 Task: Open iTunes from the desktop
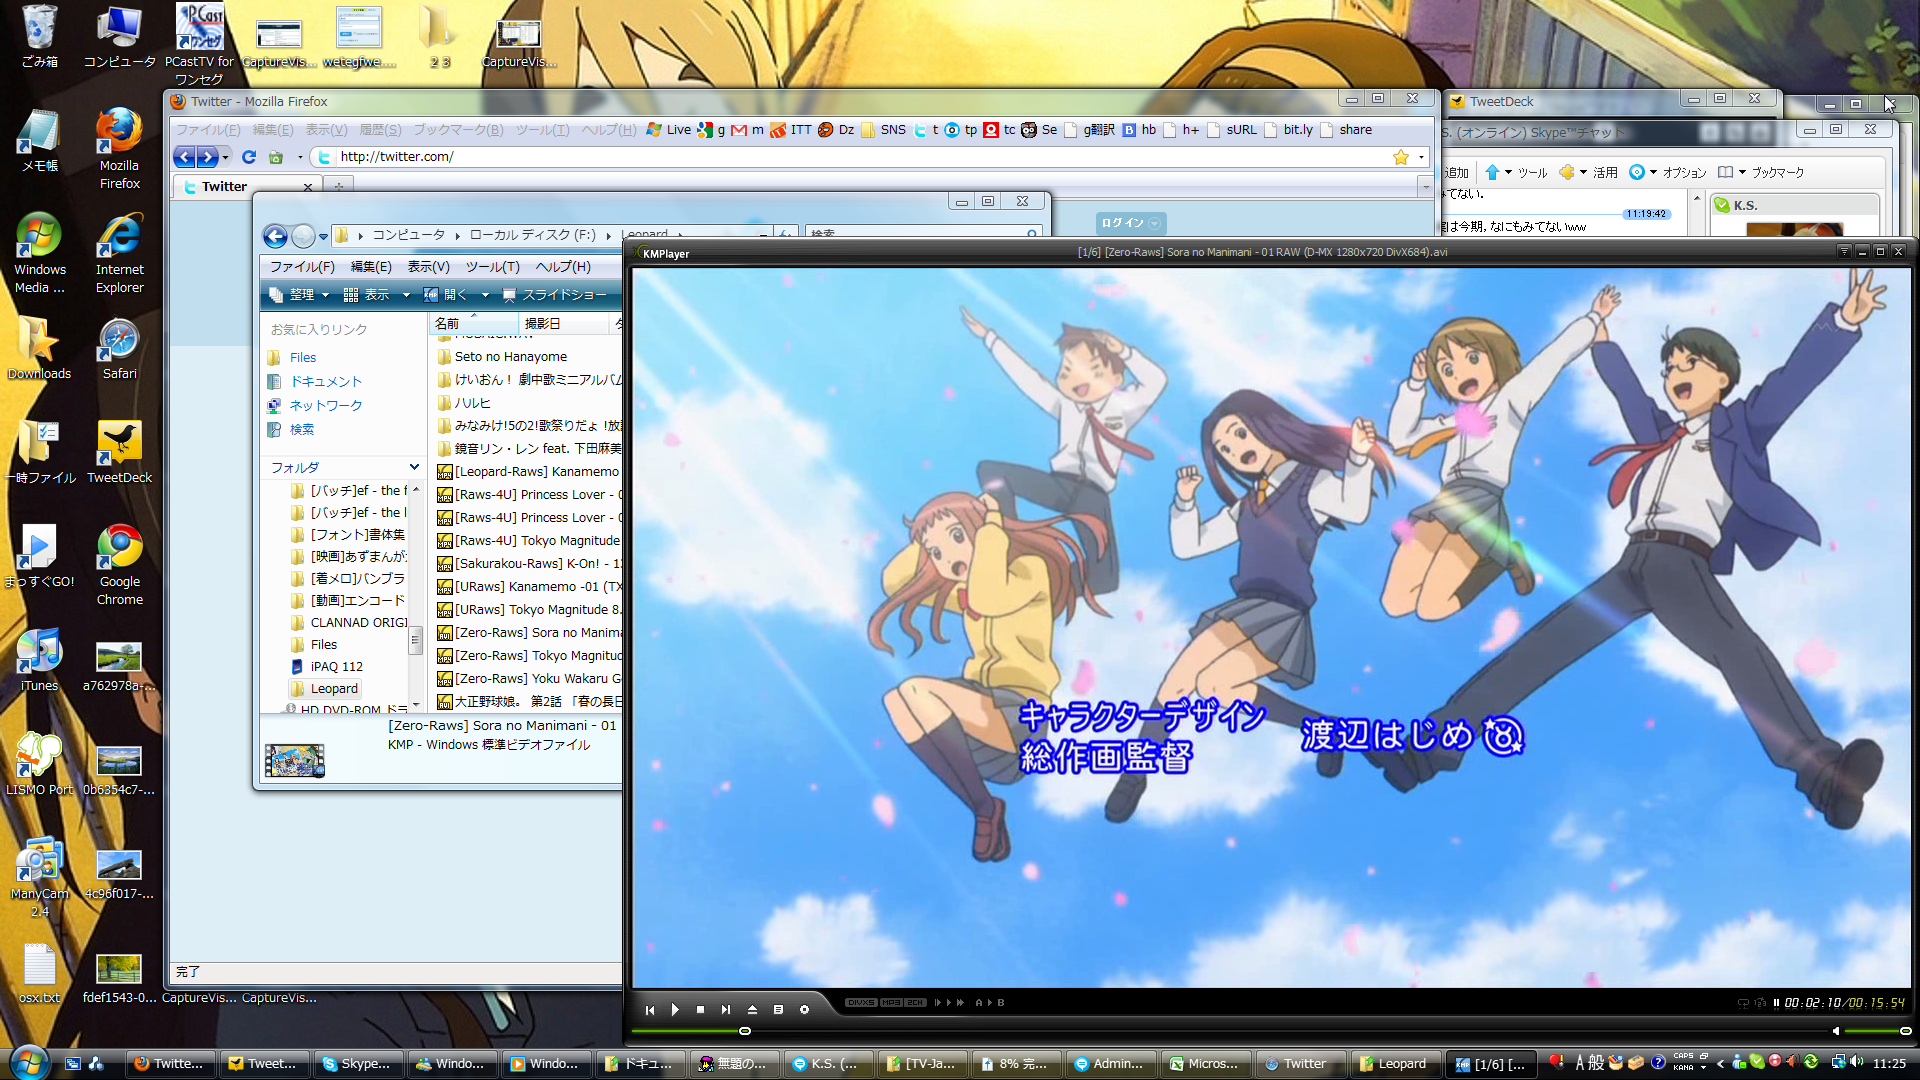39,660
